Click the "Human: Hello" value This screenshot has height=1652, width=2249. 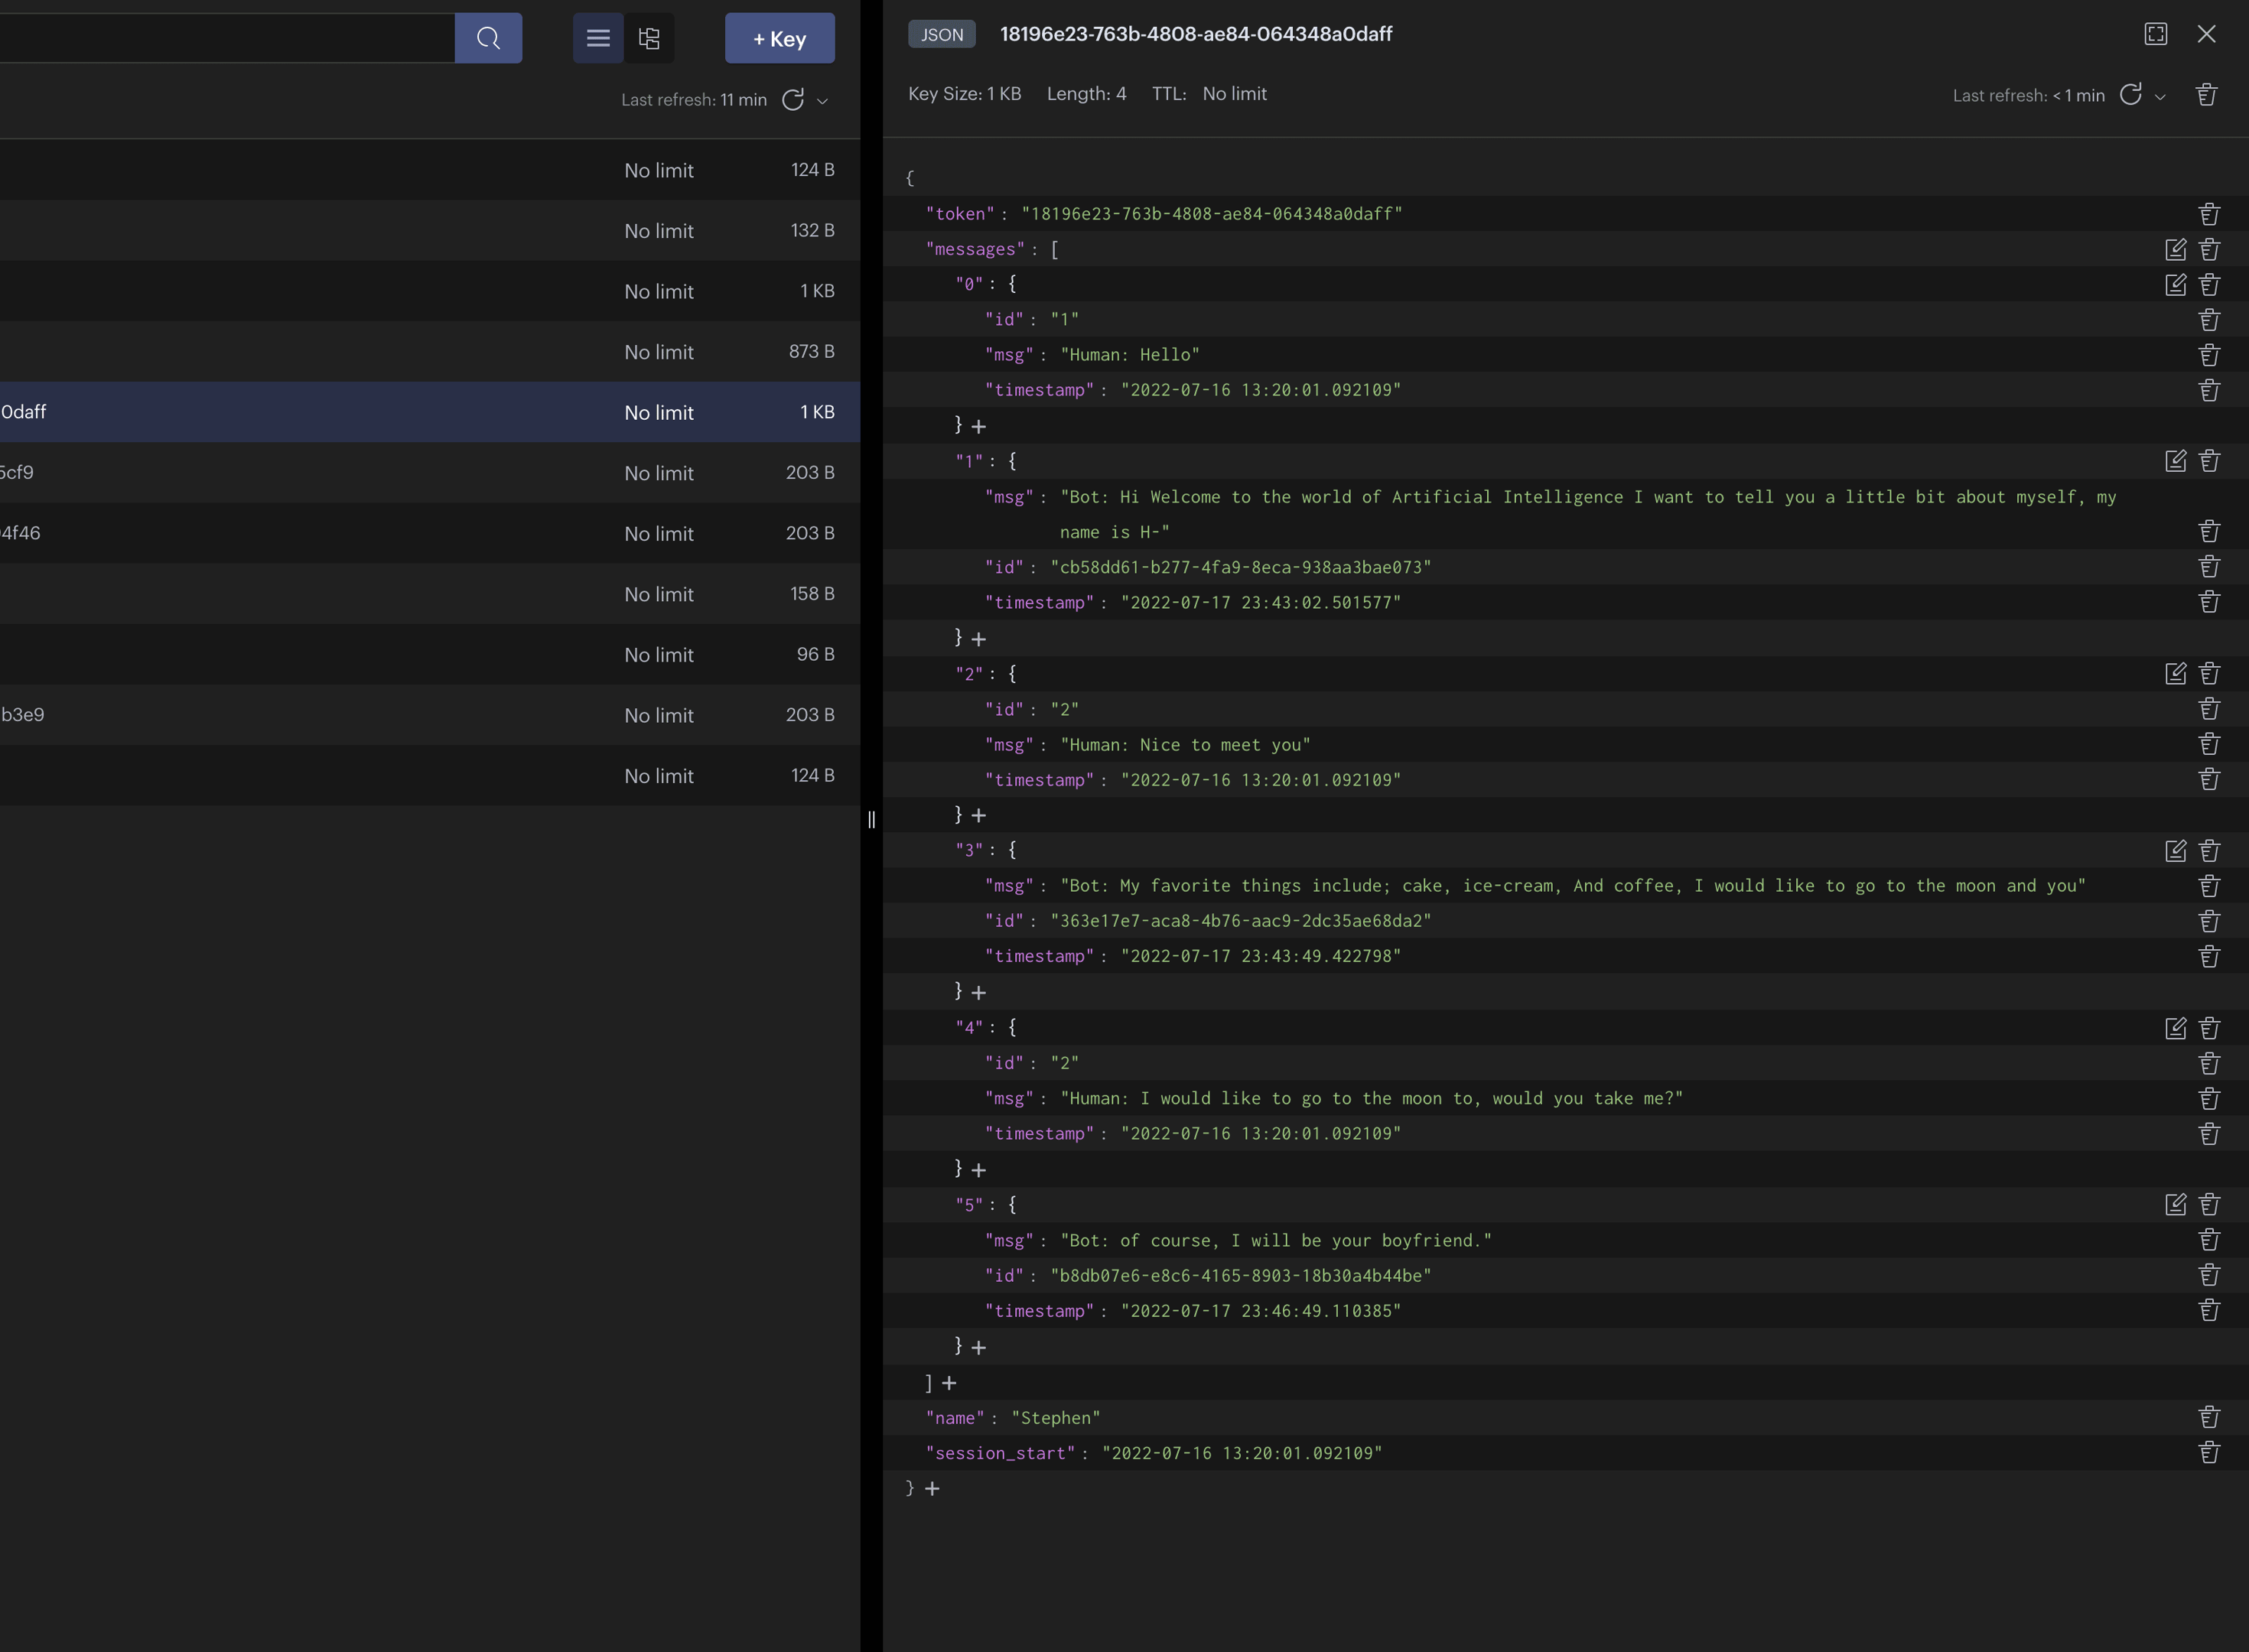1130,355
